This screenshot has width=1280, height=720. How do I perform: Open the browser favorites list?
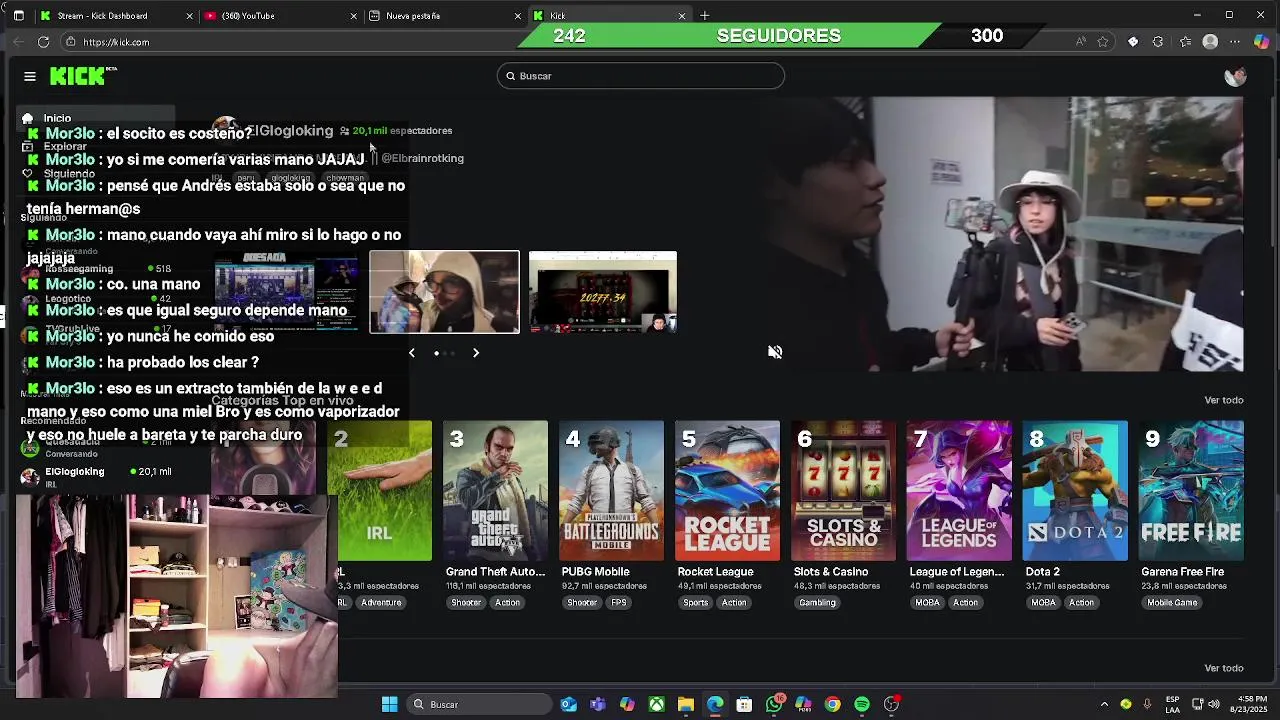coord(1185,42)
